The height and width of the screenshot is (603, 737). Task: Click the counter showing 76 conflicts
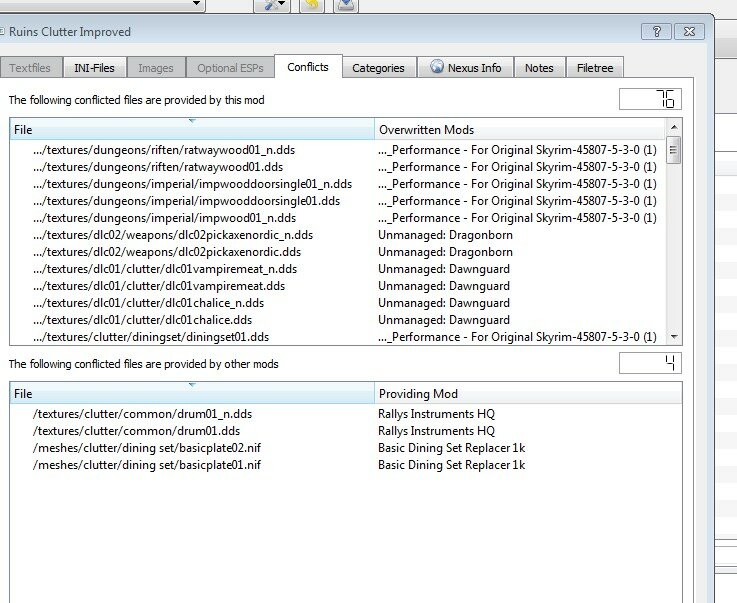click(x=650, y=99)
